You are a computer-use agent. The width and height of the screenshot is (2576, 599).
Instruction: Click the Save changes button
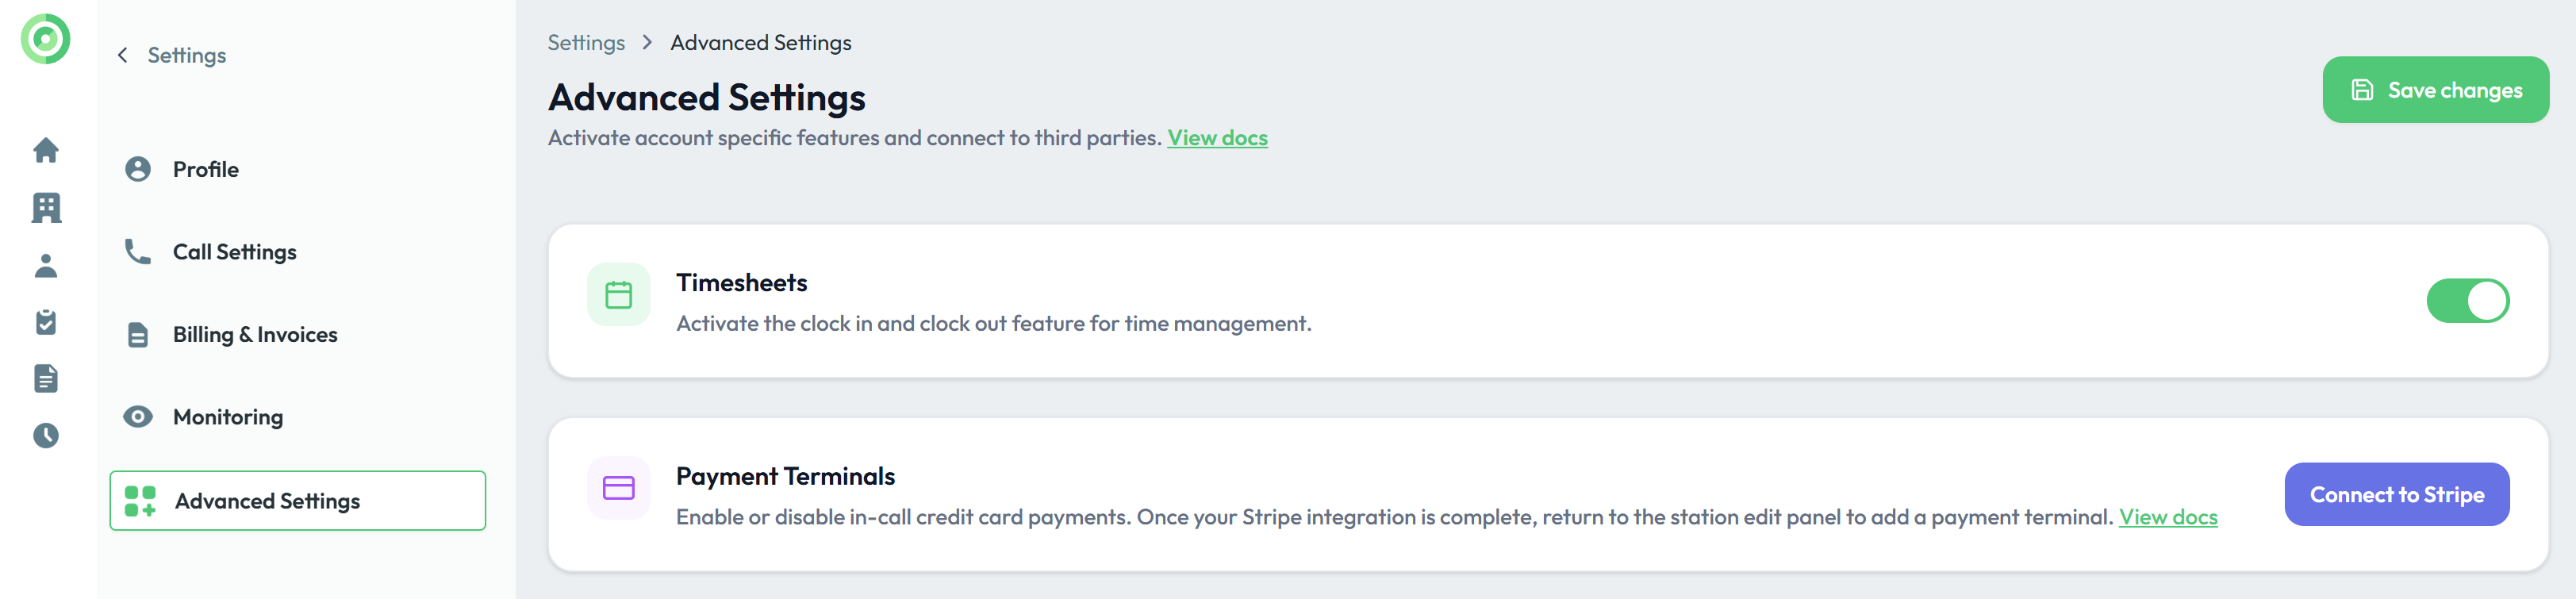[x=2435, y=90]
